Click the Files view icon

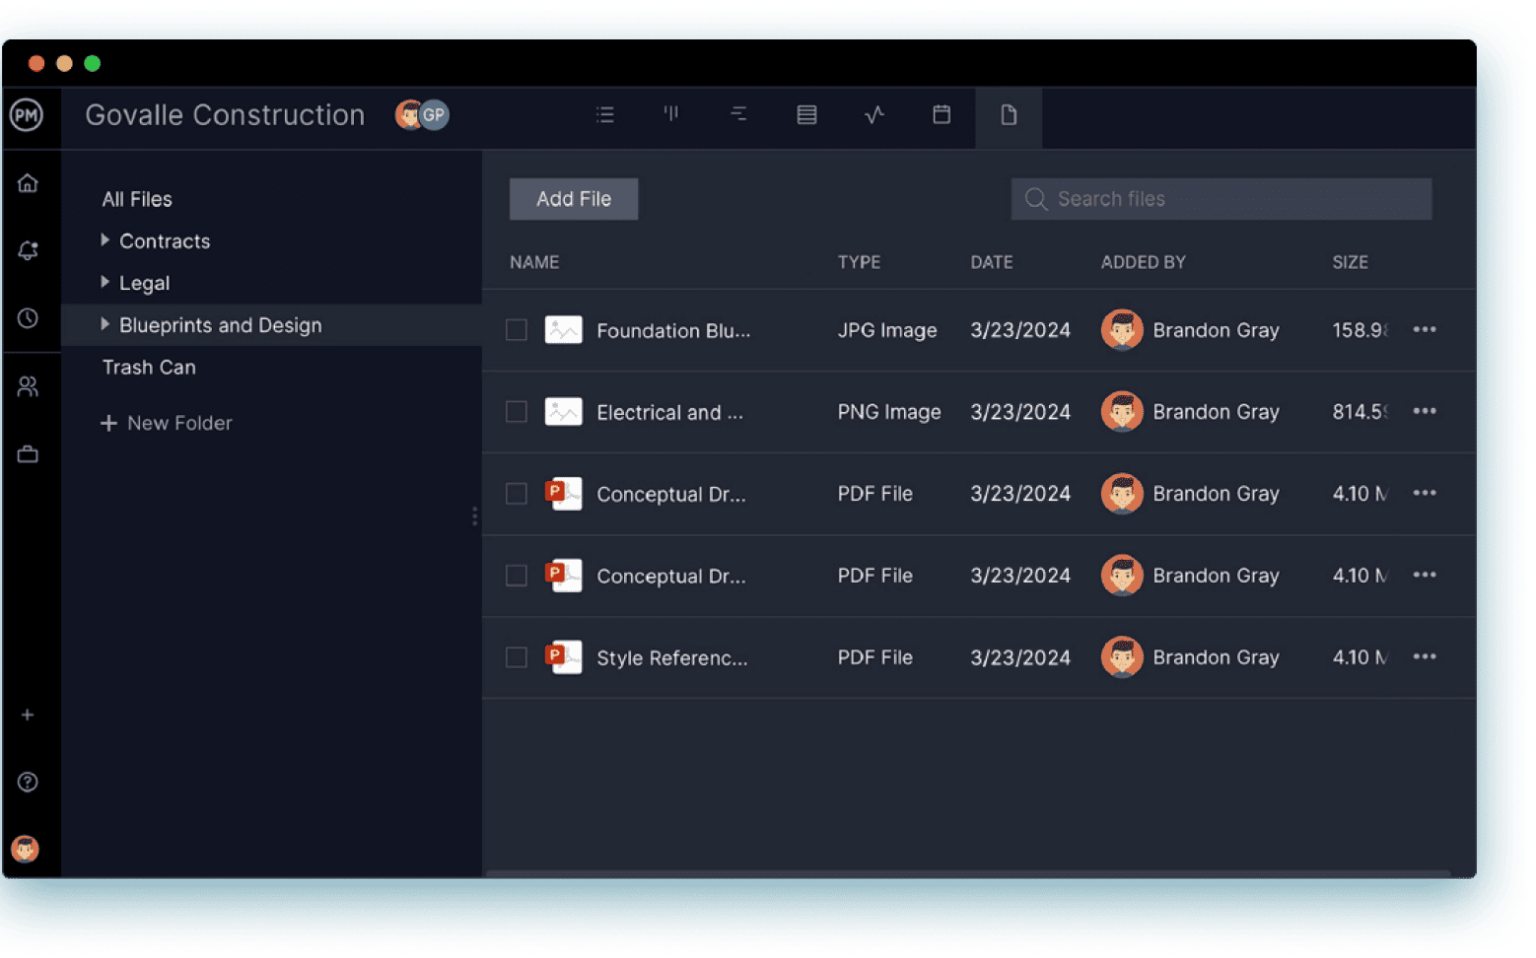pos(1008,114)
